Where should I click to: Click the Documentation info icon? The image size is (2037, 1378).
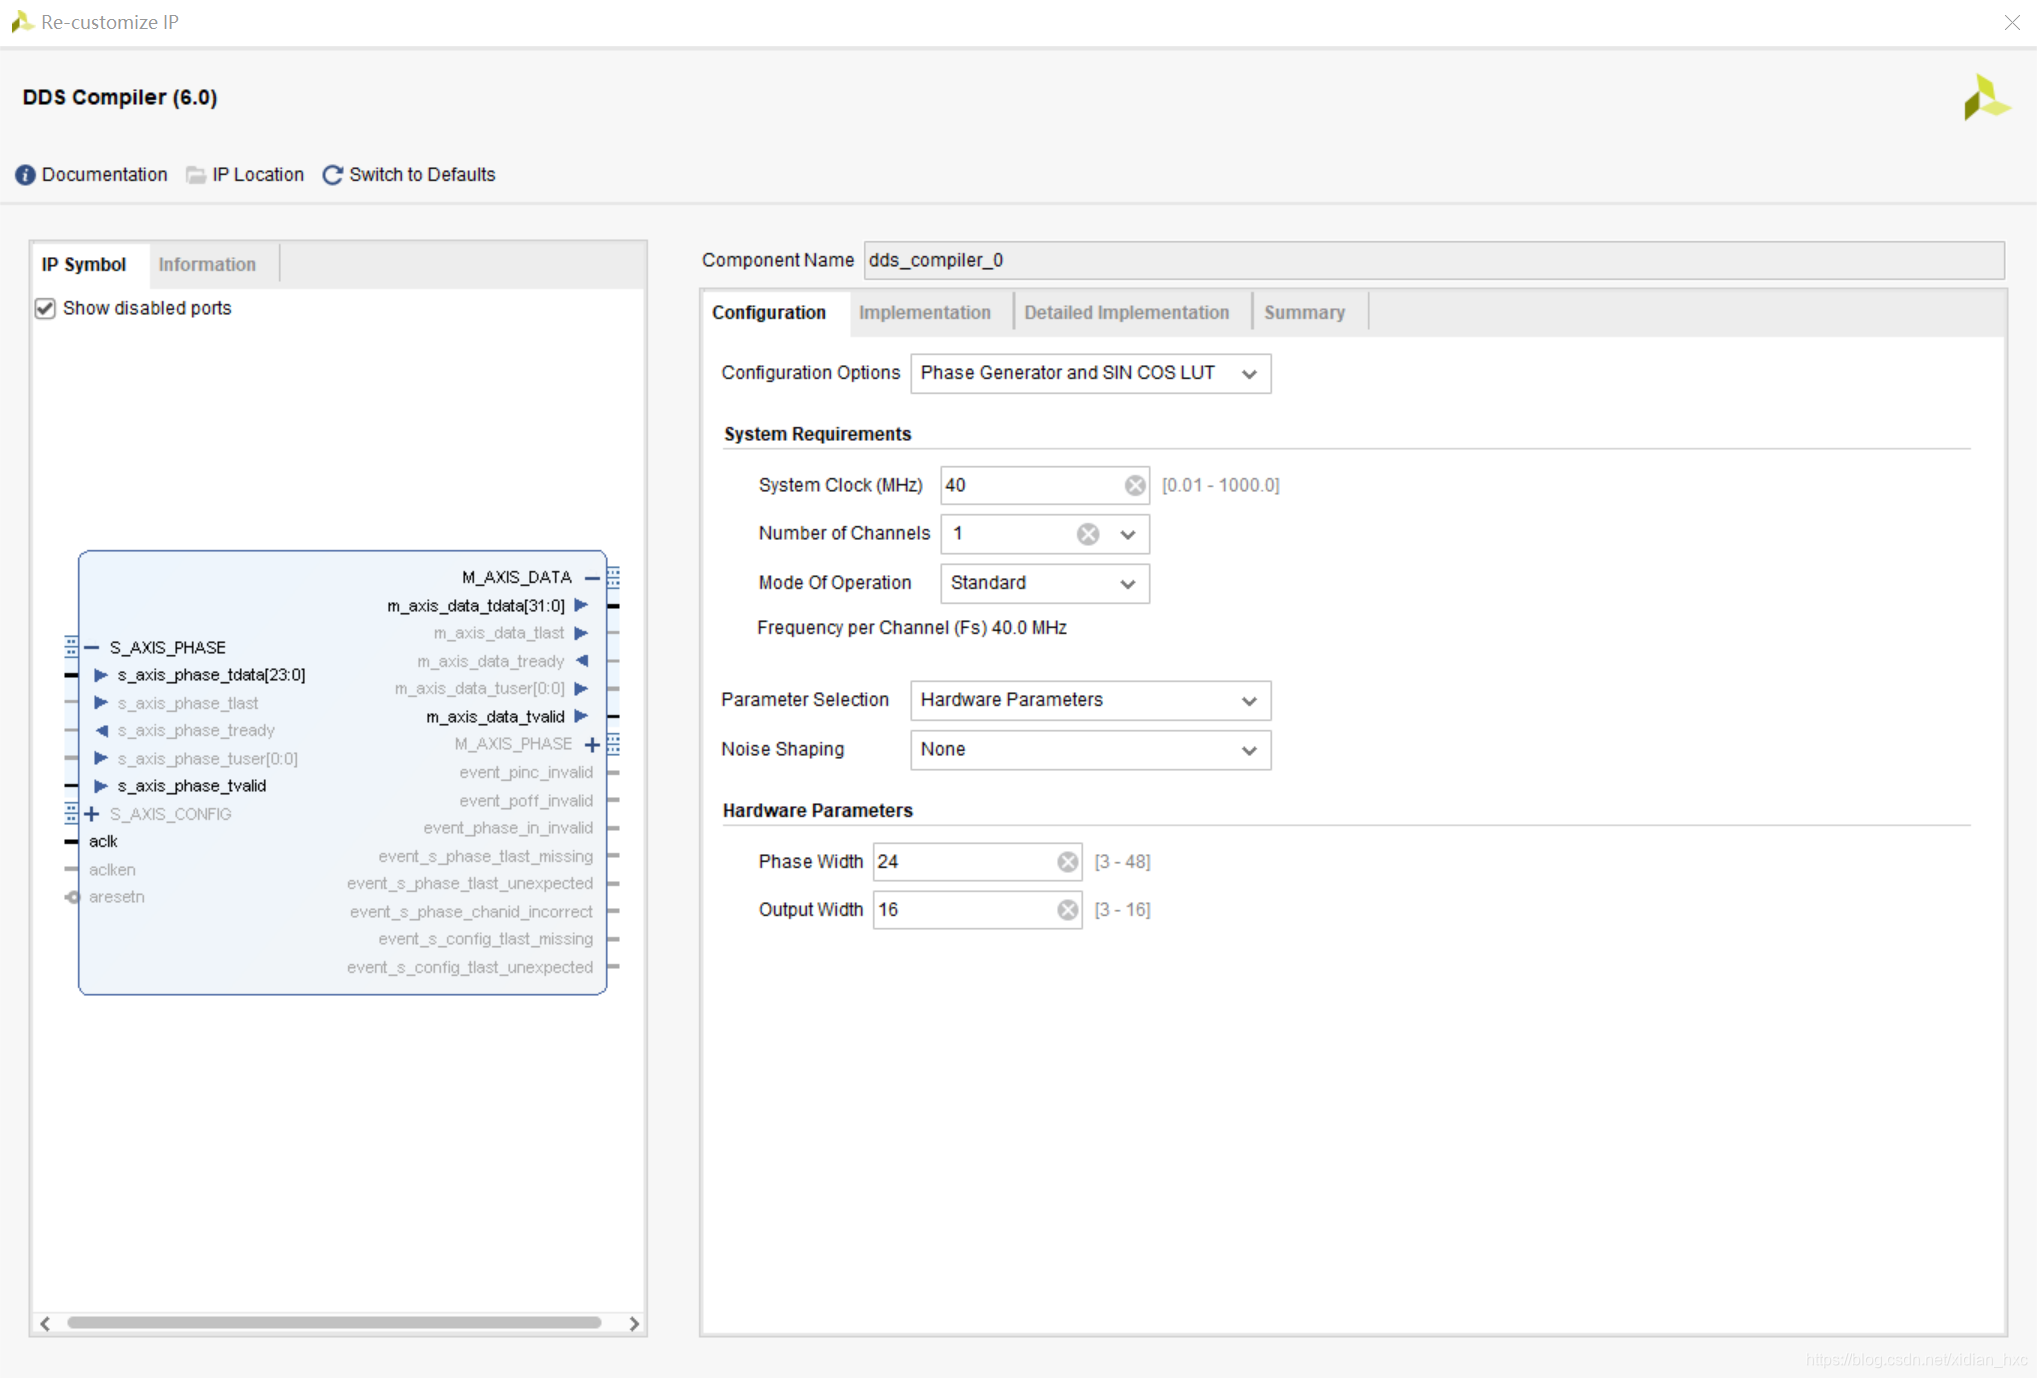coord(25,175)
